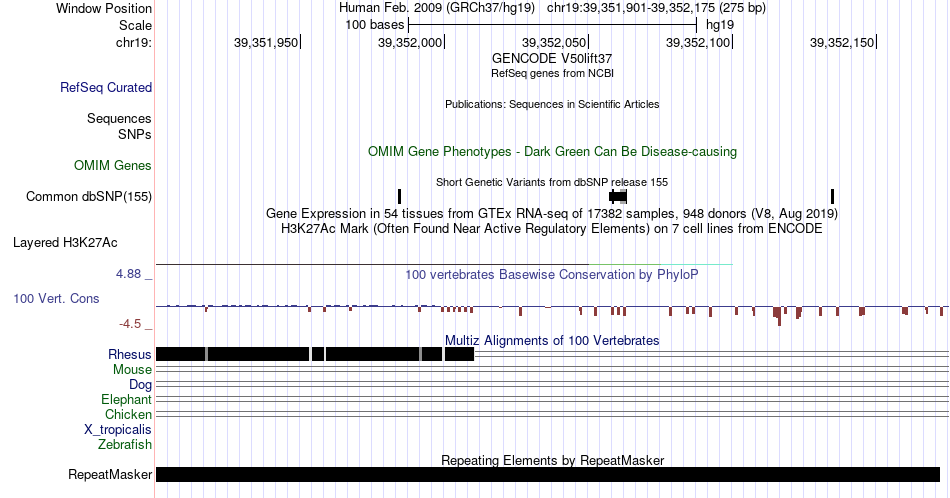
Task: Click the 39,351,950 ruler position
Action: pos(266,42)
